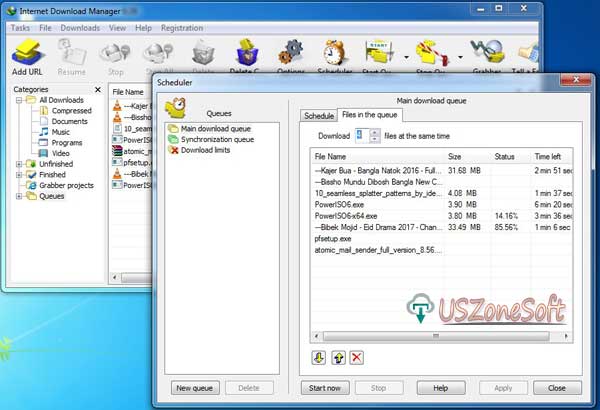Move selected file up in queue
The height and width of the screenshot is (410, 600).
pyautogui.click(x=339, y=358)
